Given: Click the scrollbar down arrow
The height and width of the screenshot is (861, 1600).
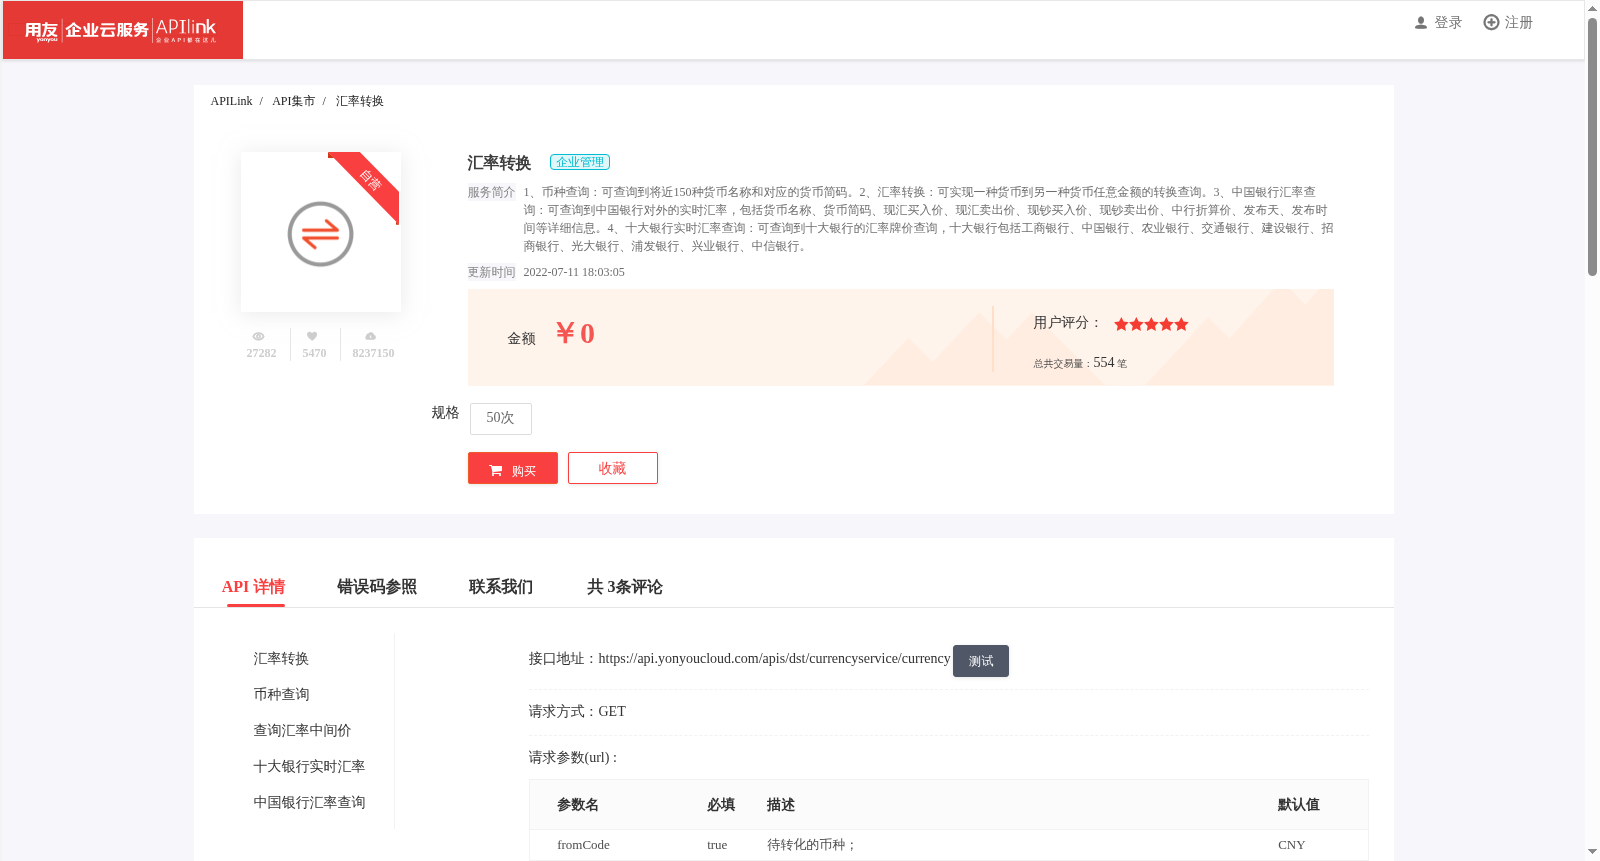Looking at the screenshot, I should (1592, 852).
